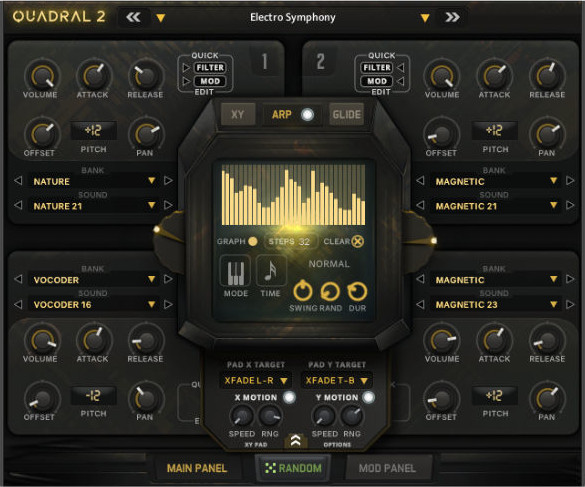Open the MAGNETIC 21 sound dropdown
This screenshot has height=487, width=585.
[x=495, y=206]
